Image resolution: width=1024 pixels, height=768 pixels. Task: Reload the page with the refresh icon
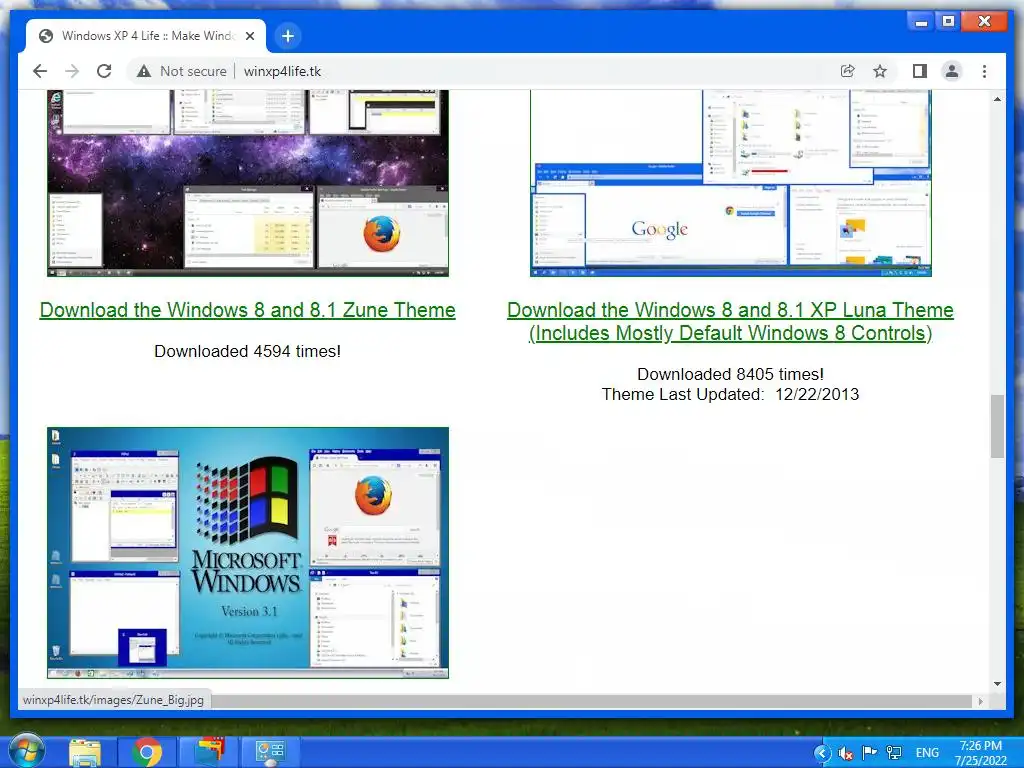[104, 71]
